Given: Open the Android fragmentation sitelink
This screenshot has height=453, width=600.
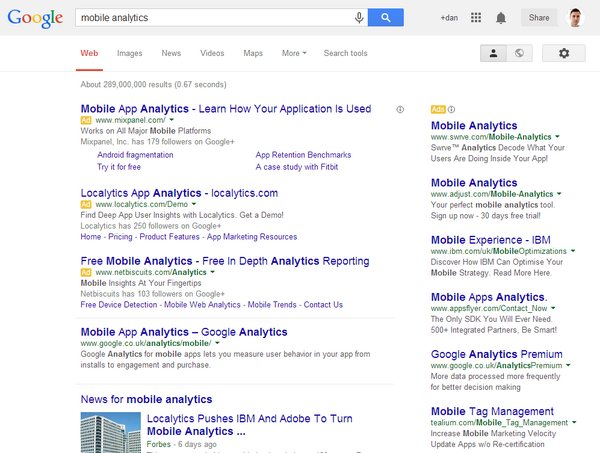Looking at the screenshot, I should (135, 155).
